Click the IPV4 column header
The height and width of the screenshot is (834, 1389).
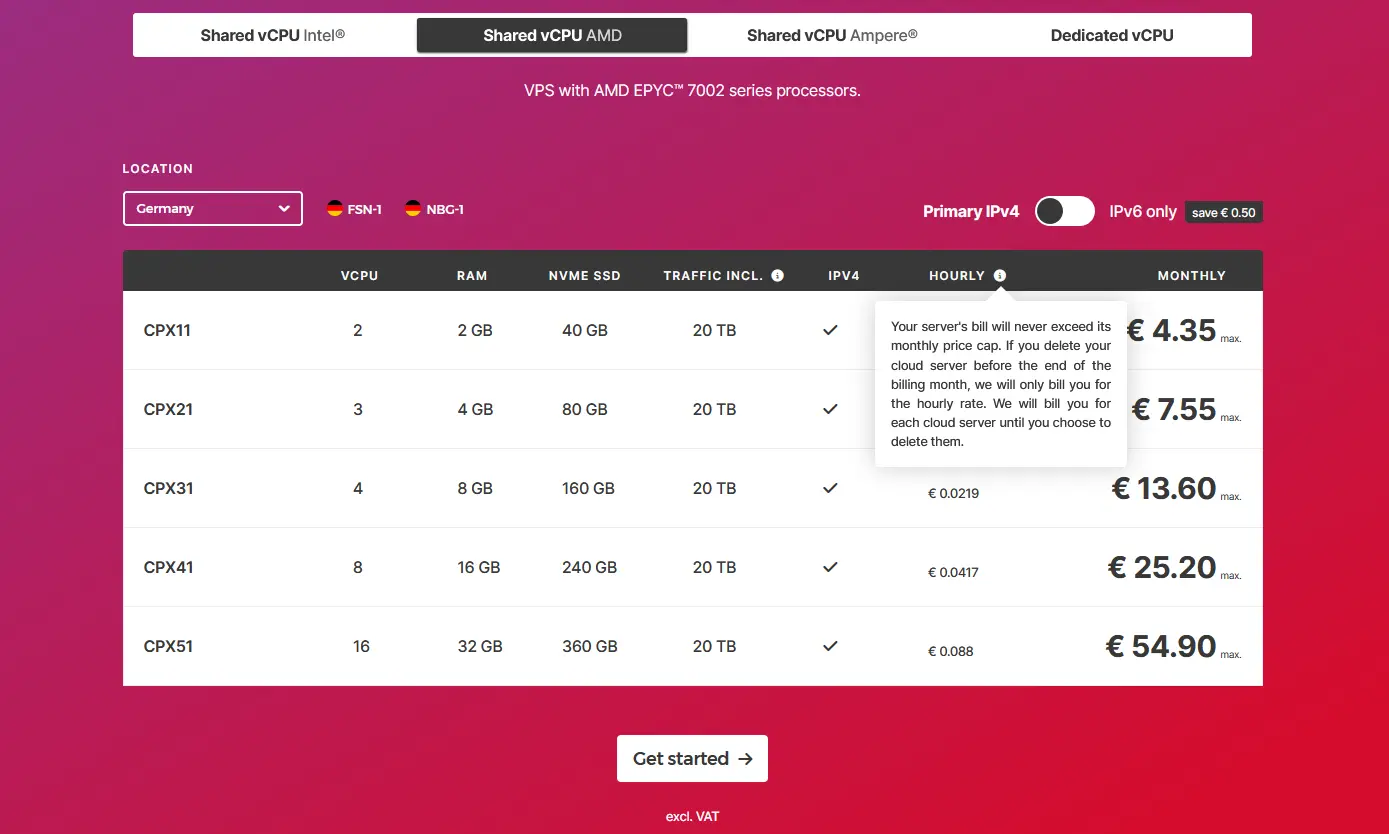pos(844,276)
